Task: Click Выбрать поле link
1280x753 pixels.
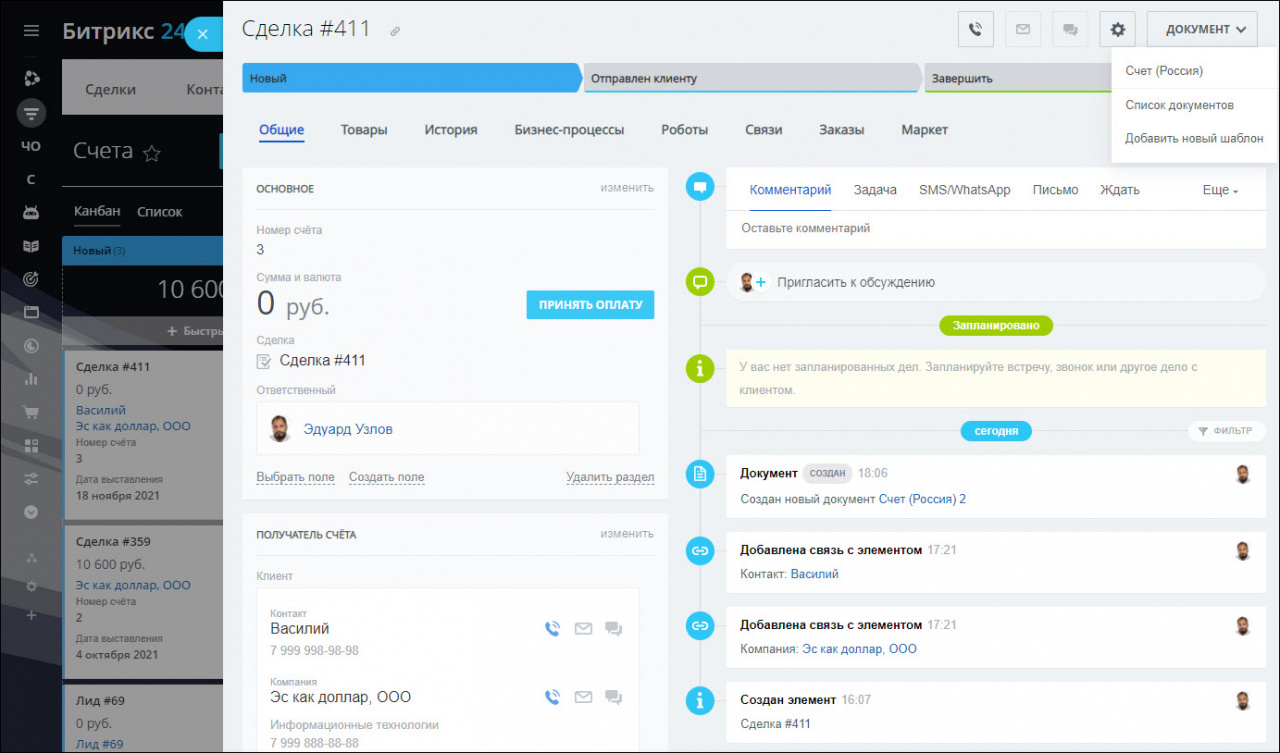Action: [x=295, y=477]
